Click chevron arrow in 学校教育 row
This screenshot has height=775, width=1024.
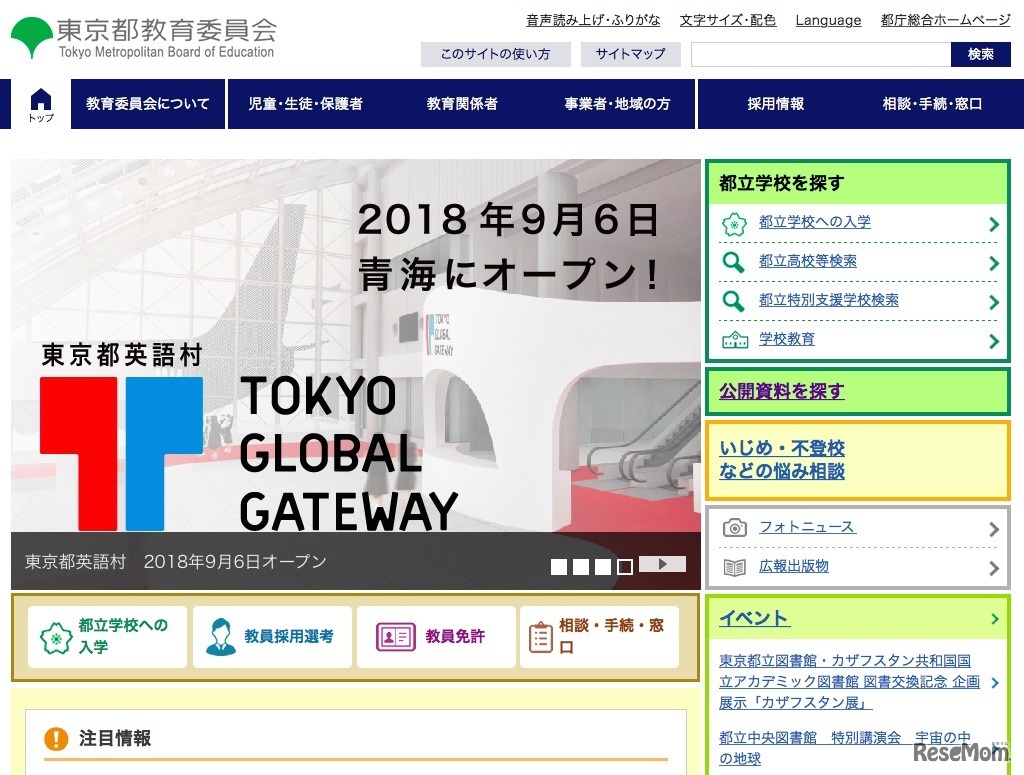click(x=994, y=341)
